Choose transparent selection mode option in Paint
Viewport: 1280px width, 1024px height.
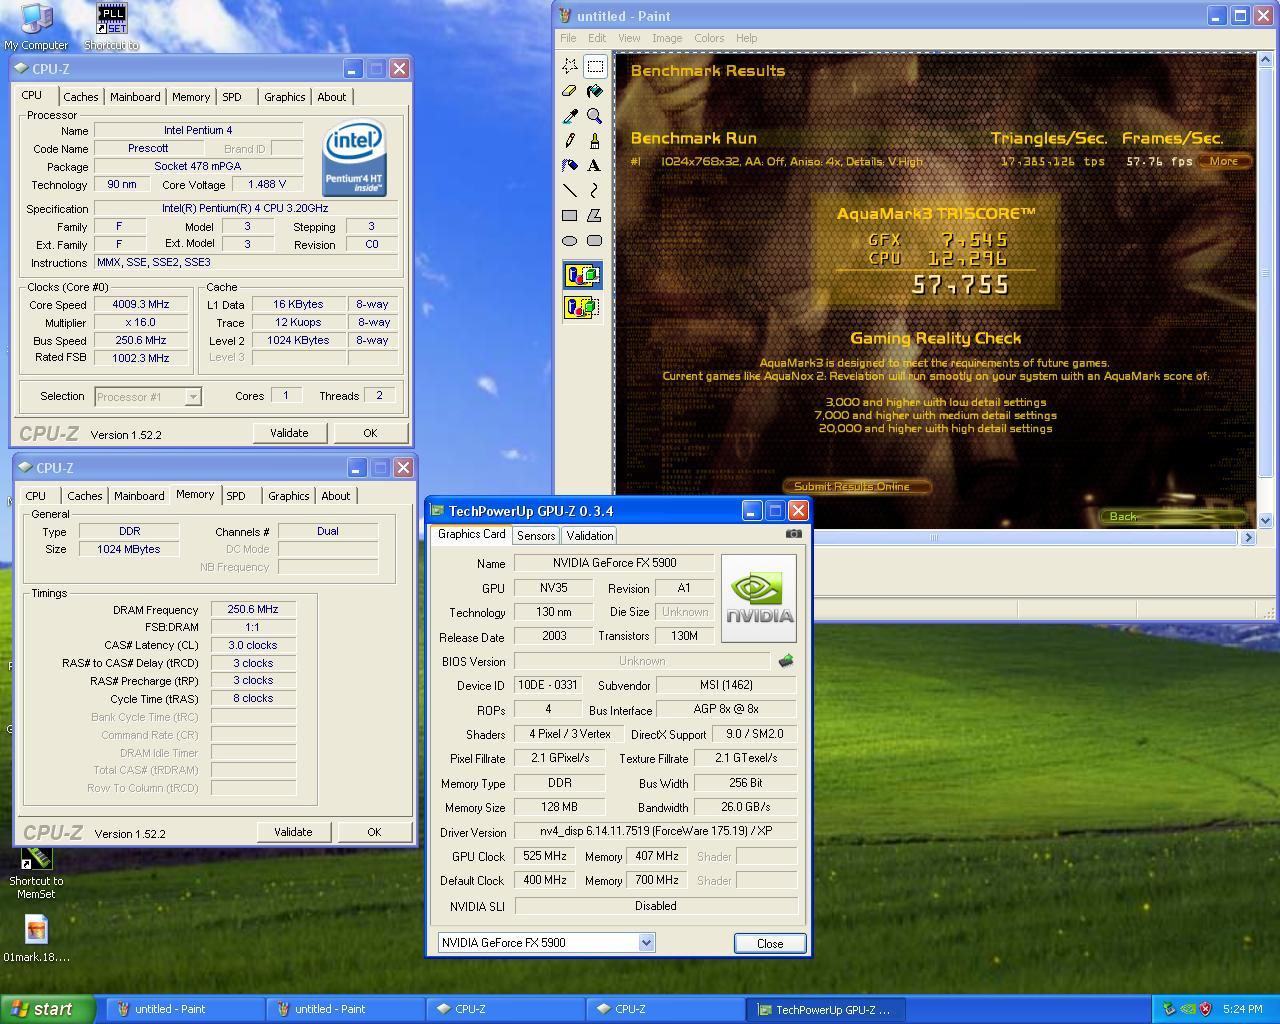[x=582, y=306]
